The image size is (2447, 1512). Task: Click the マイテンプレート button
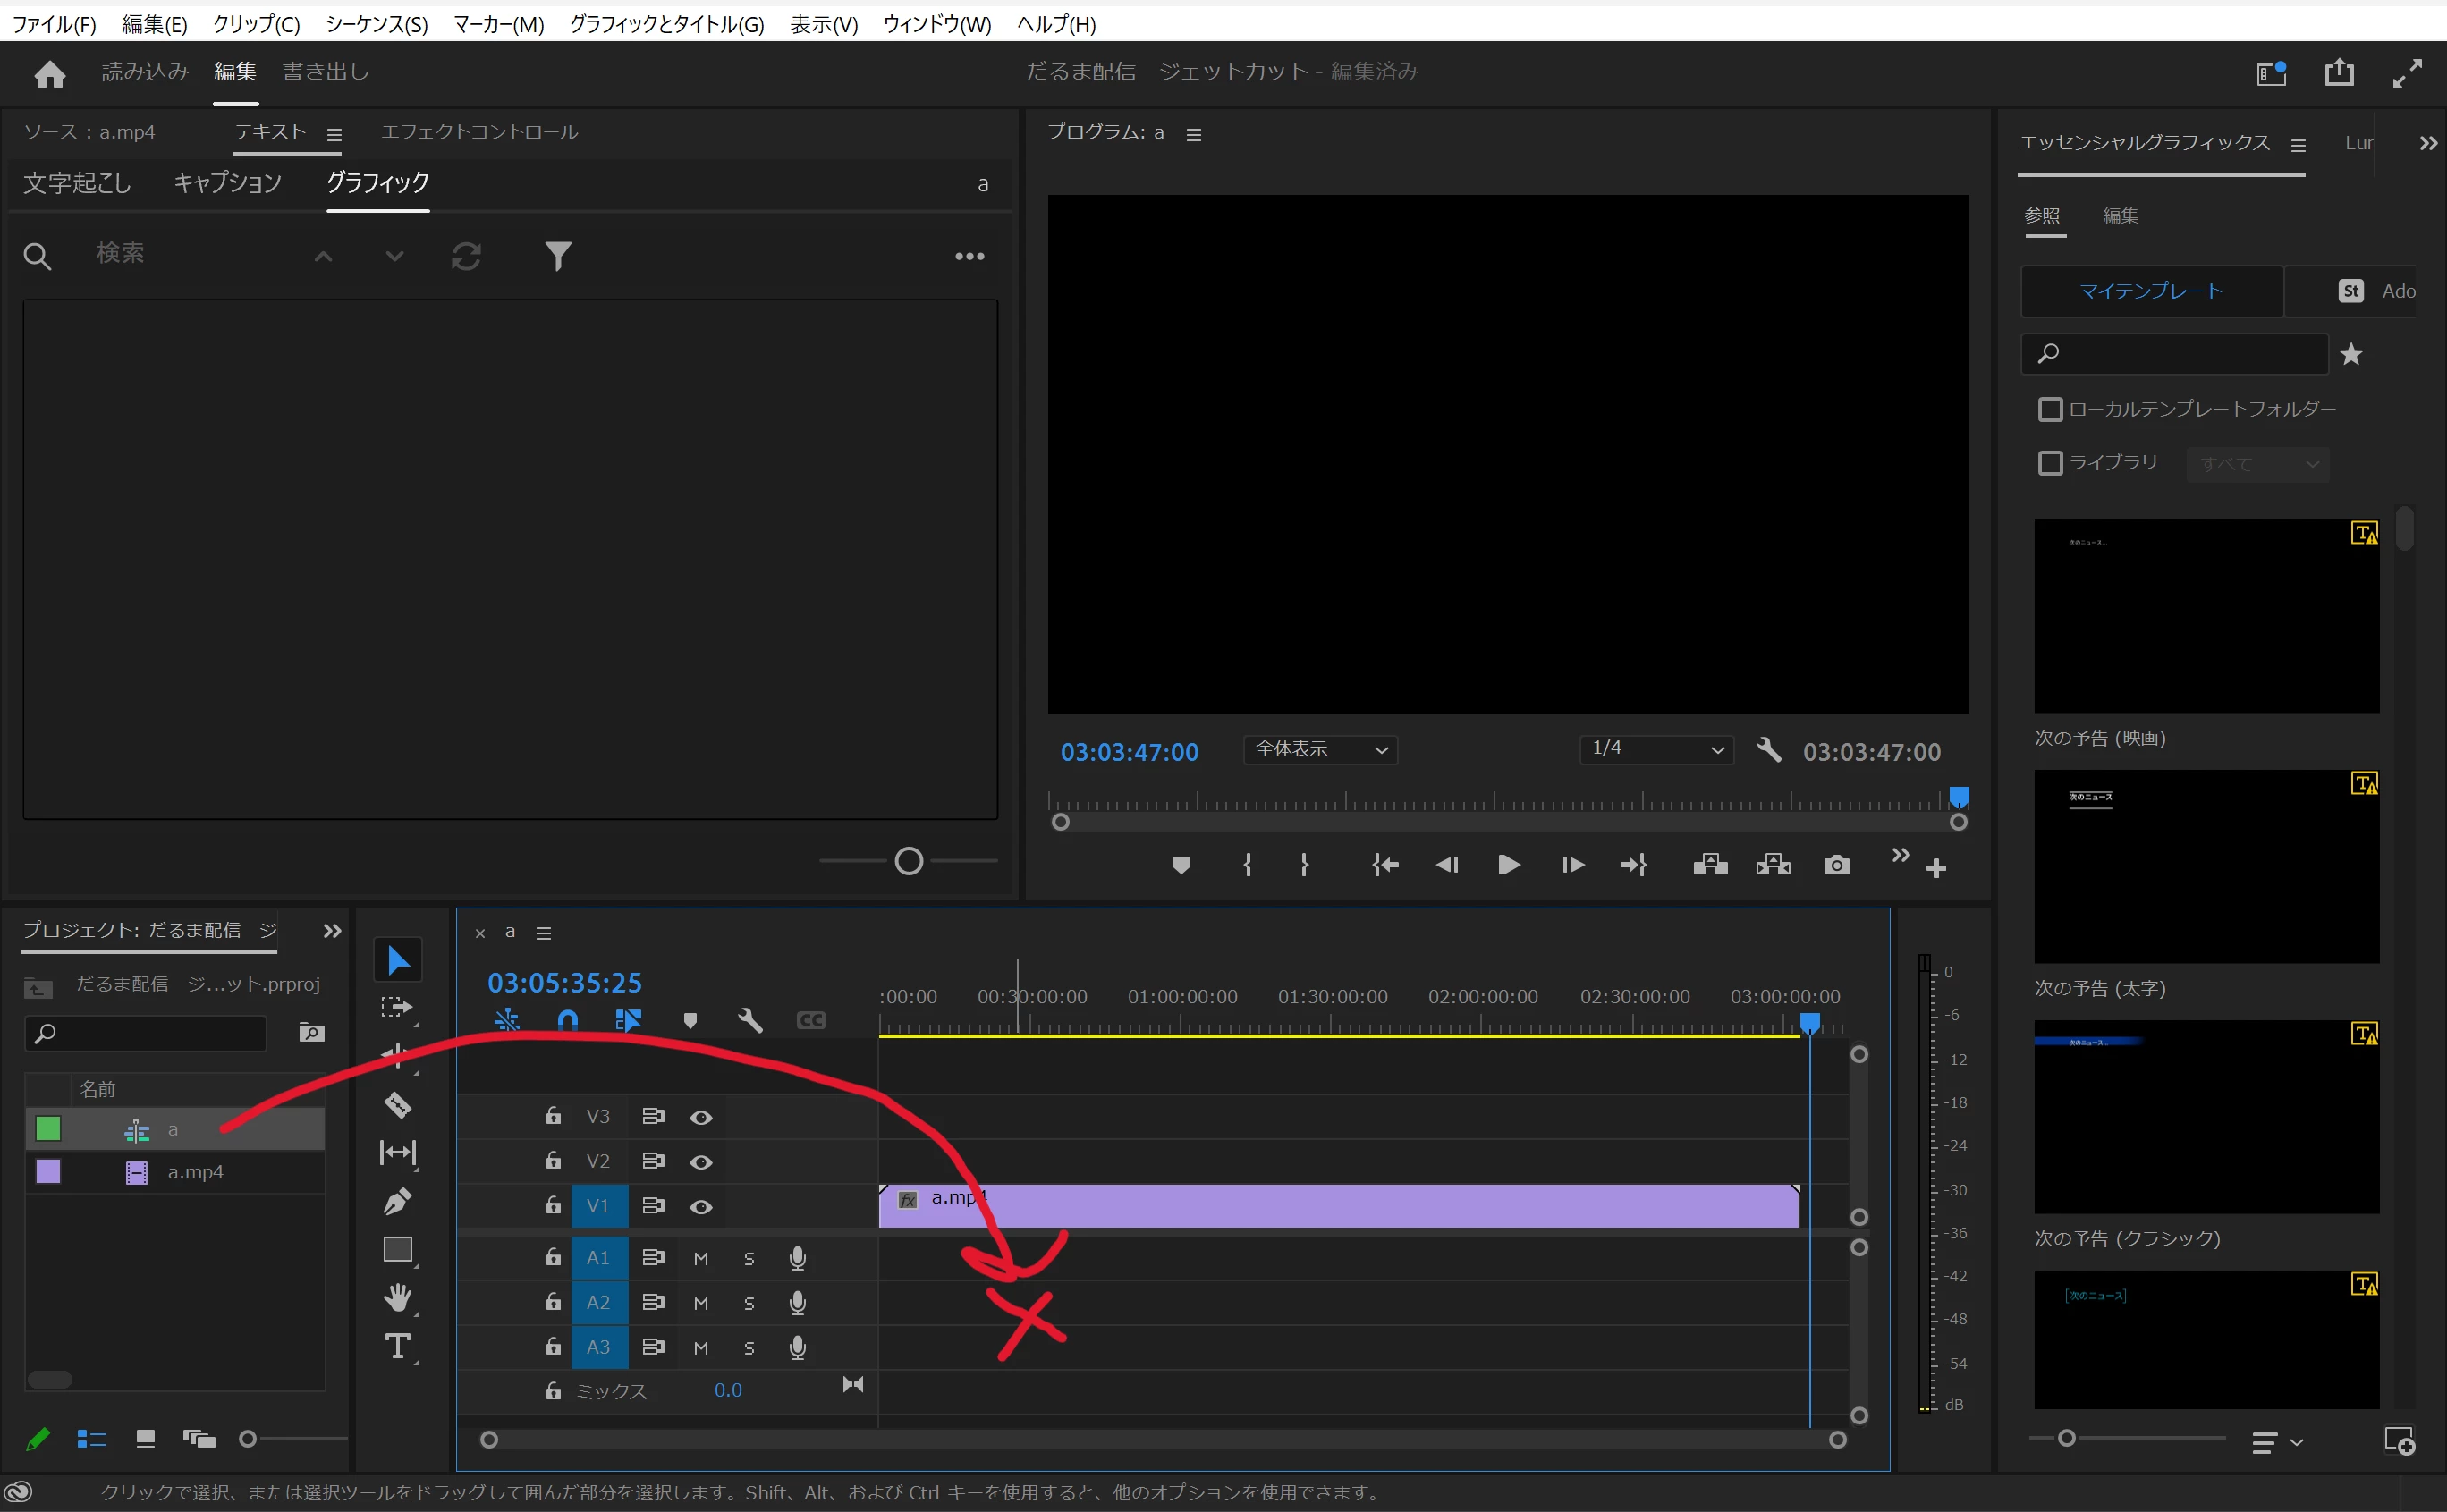[2151, 291]
